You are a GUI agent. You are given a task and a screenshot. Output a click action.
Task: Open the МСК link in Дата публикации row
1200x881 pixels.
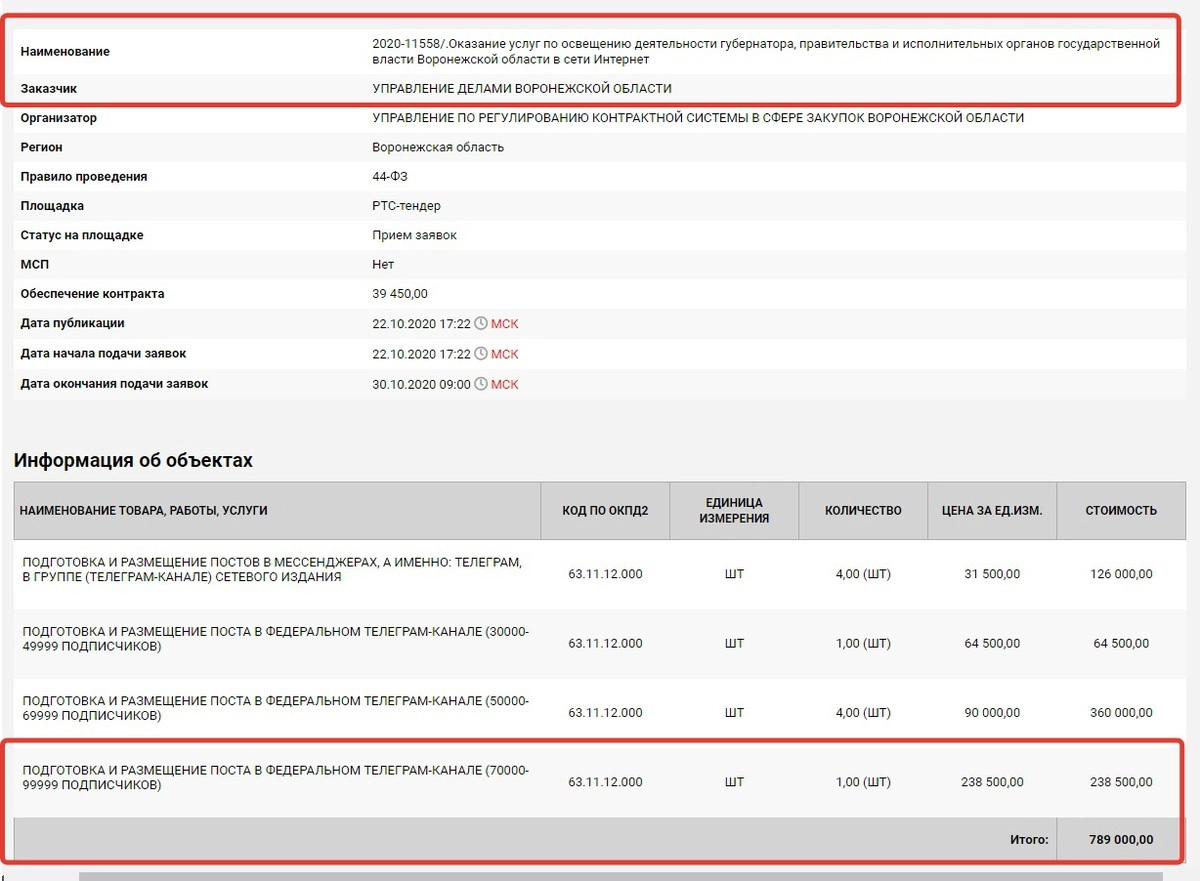[505, 324]
